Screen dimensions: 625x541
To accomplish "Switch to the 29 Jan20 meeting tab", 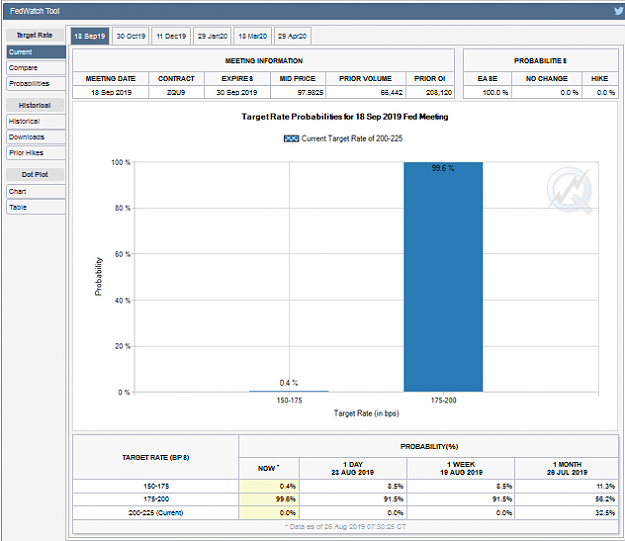I will 212,36.
